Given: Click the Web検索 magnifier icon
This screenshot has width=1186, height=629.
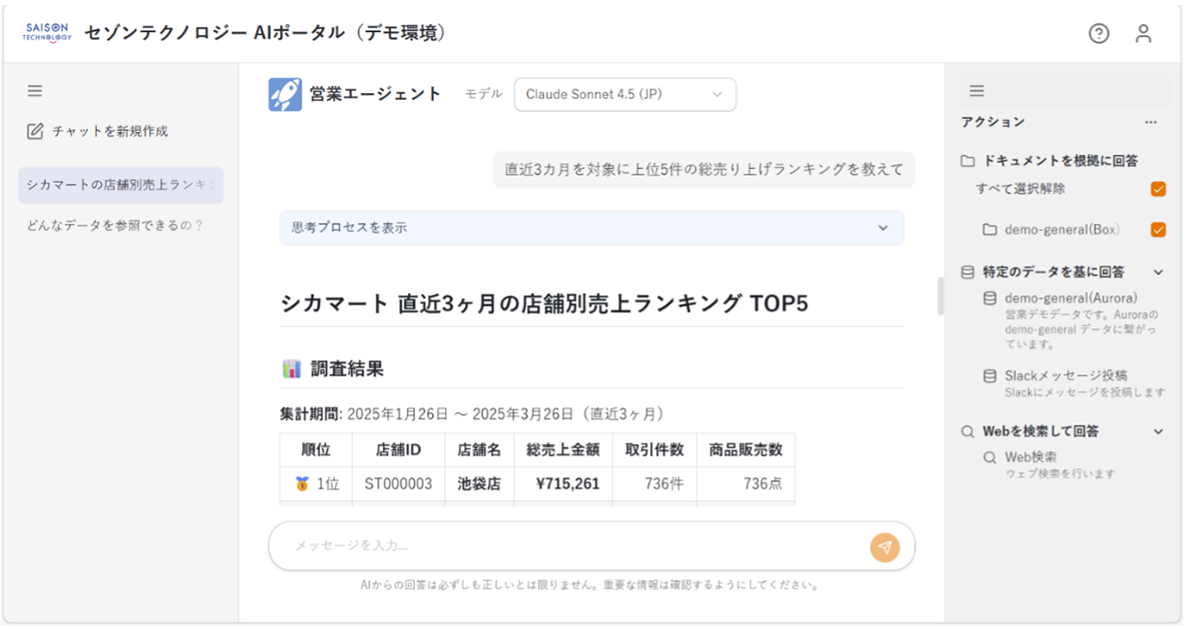Looking at the screenshot, I should click(989, 457).
